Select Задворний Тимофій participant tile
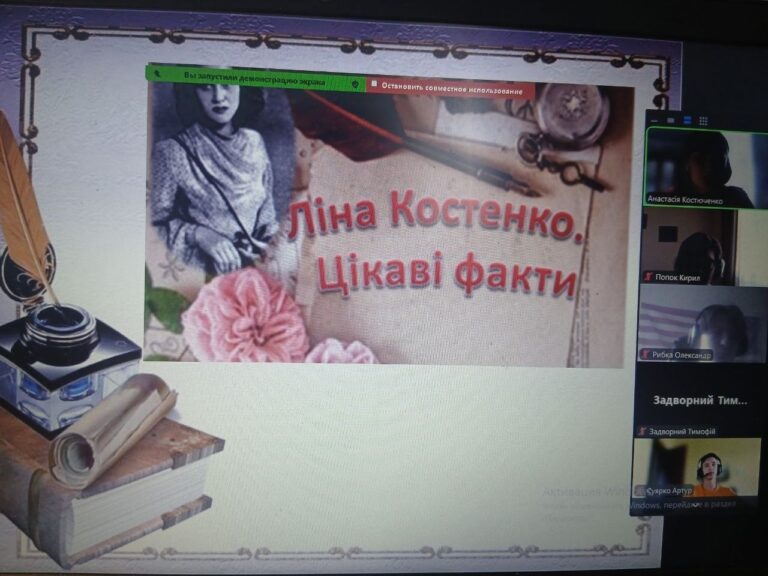 click(698, 401)
